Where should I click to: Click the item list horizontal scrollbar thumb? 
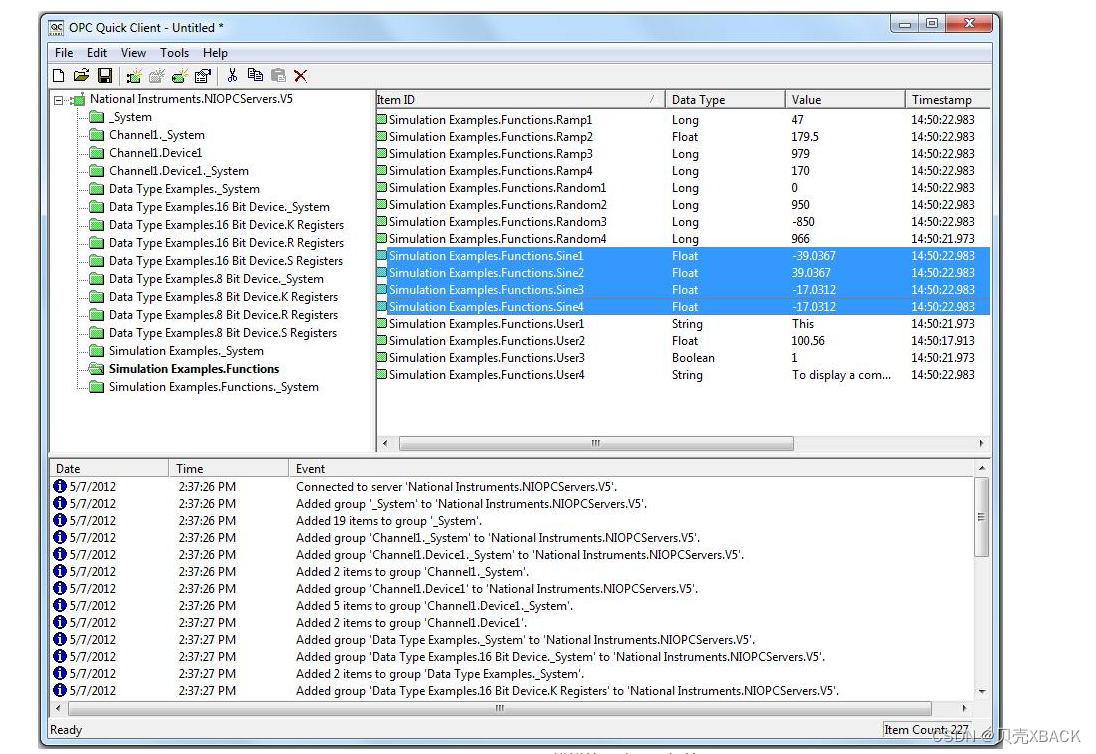(x=596, y=443)
